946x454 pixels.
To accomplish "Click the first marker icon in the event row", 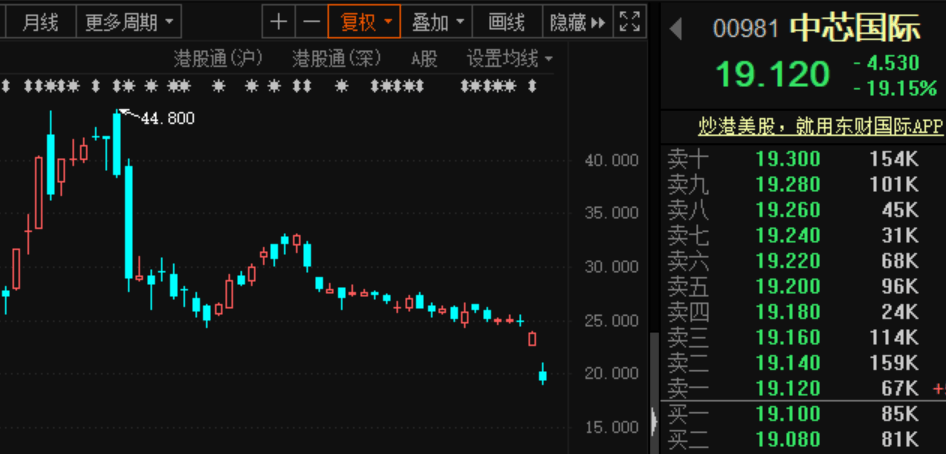I will tap(6, 86).
